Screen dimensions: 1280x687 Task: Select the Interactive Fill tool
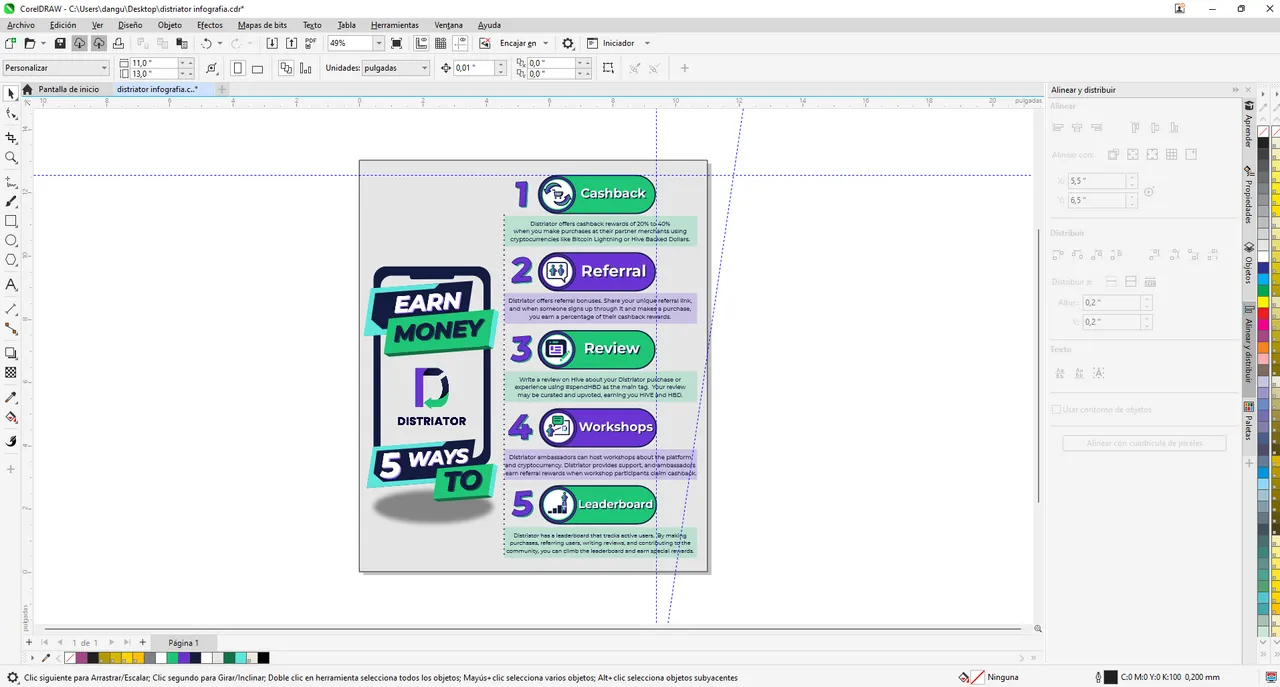pos(11,417)
